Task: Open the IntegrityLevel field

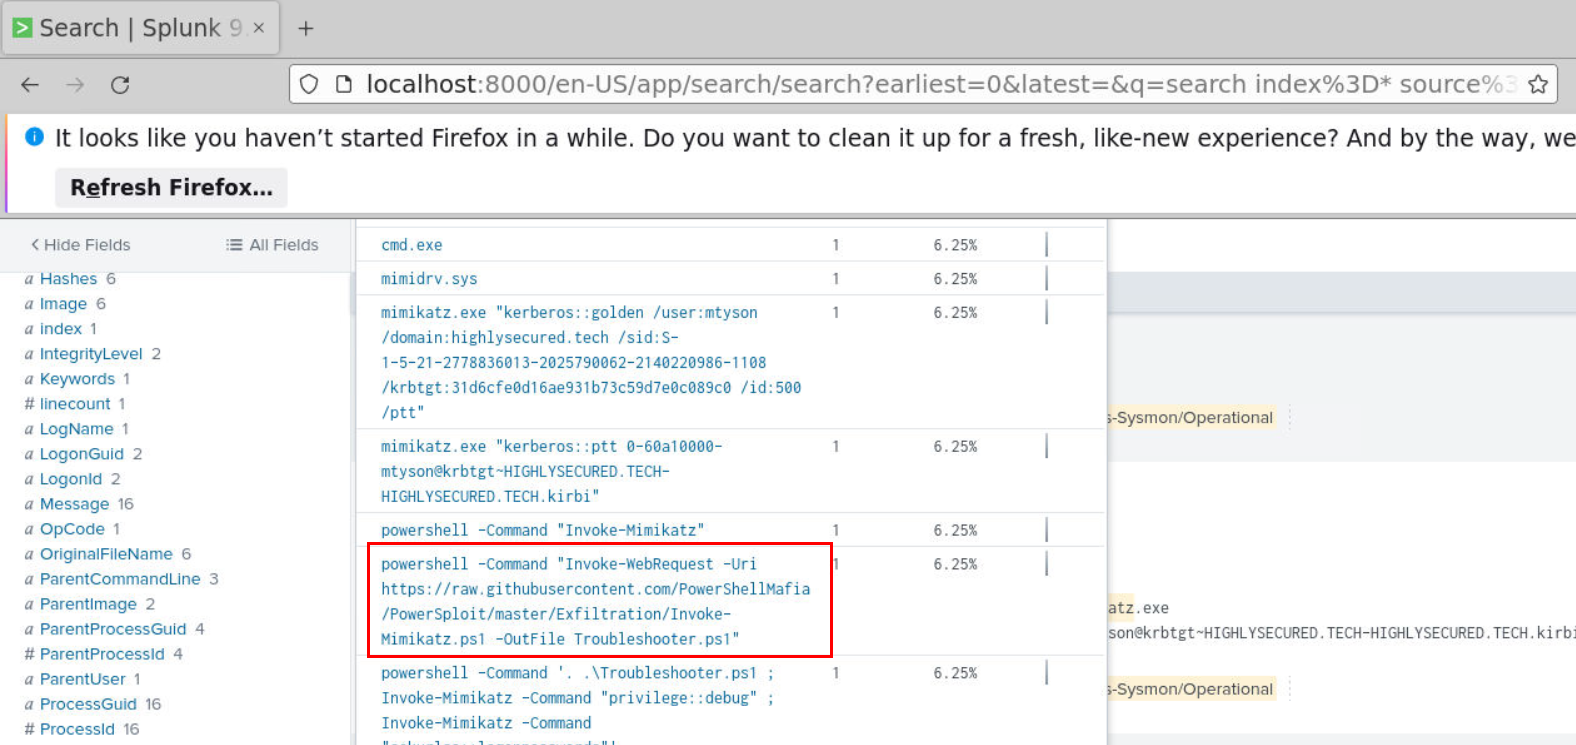Action: 91,354
